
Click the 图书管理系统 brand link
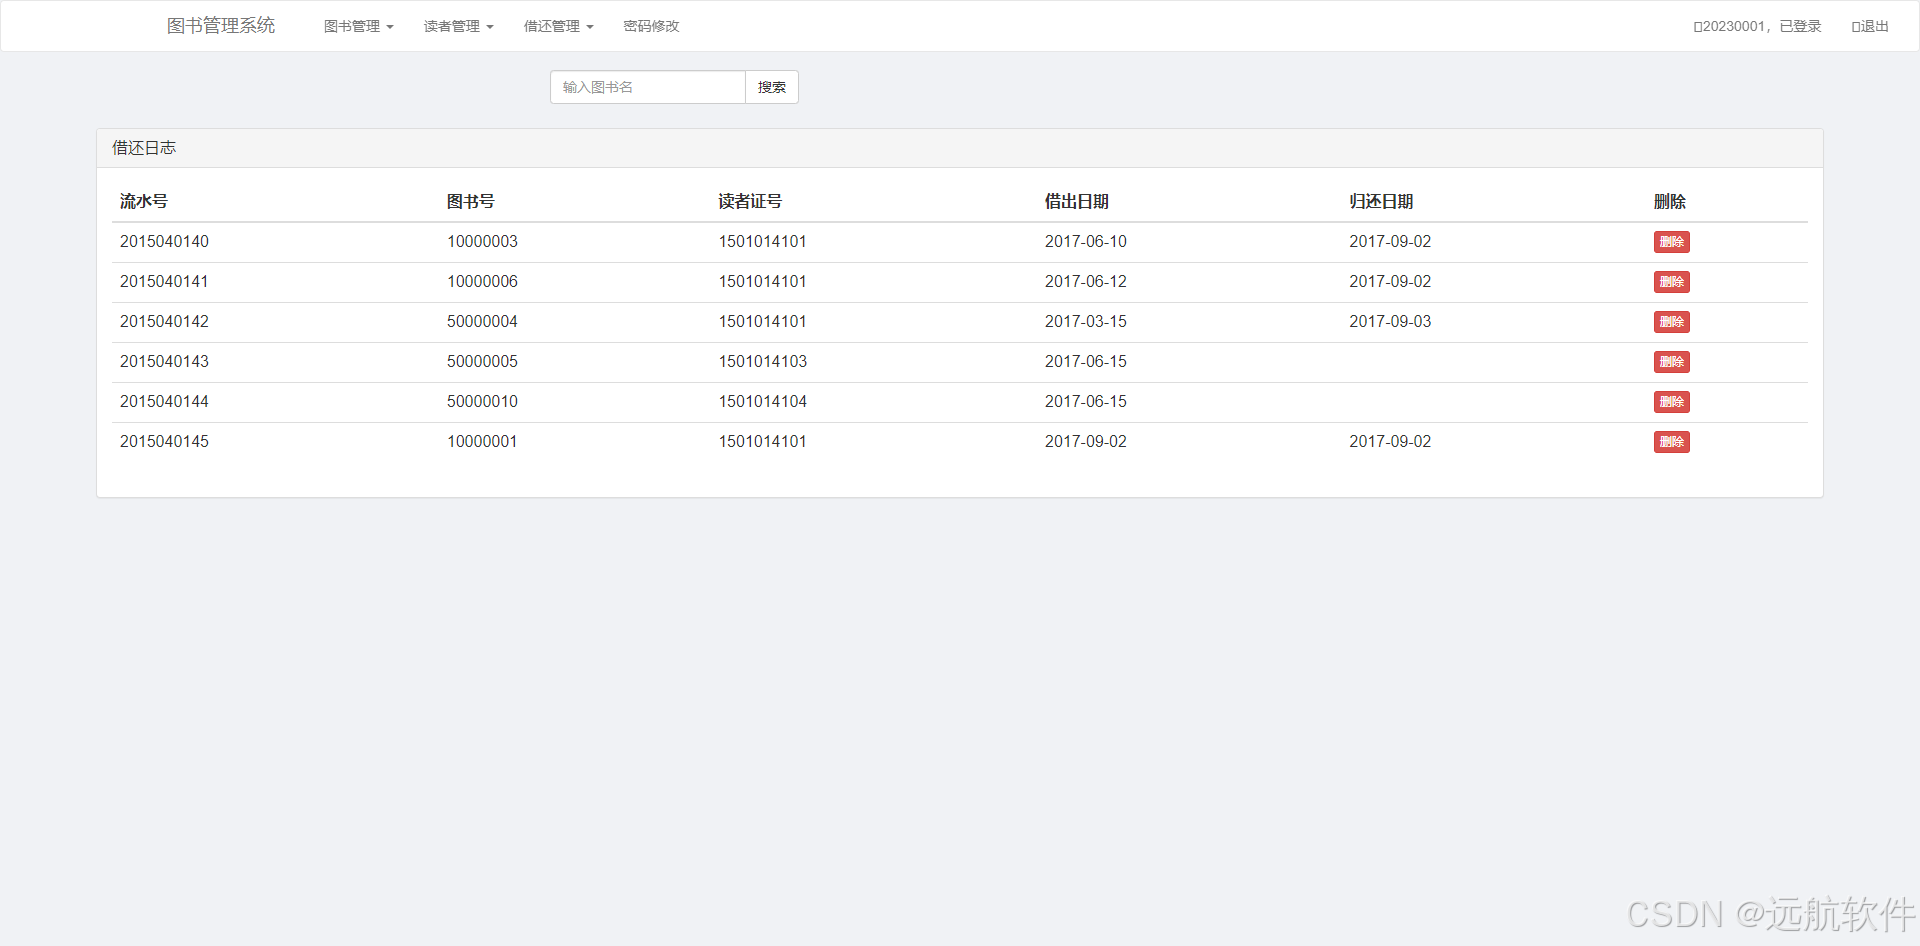coord(221,25)
